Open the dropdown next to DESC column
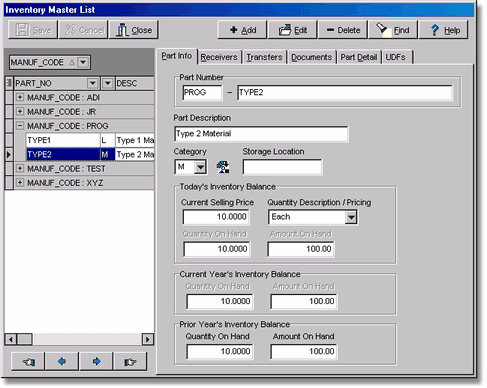The image size is (487, 388). [107, 83]
